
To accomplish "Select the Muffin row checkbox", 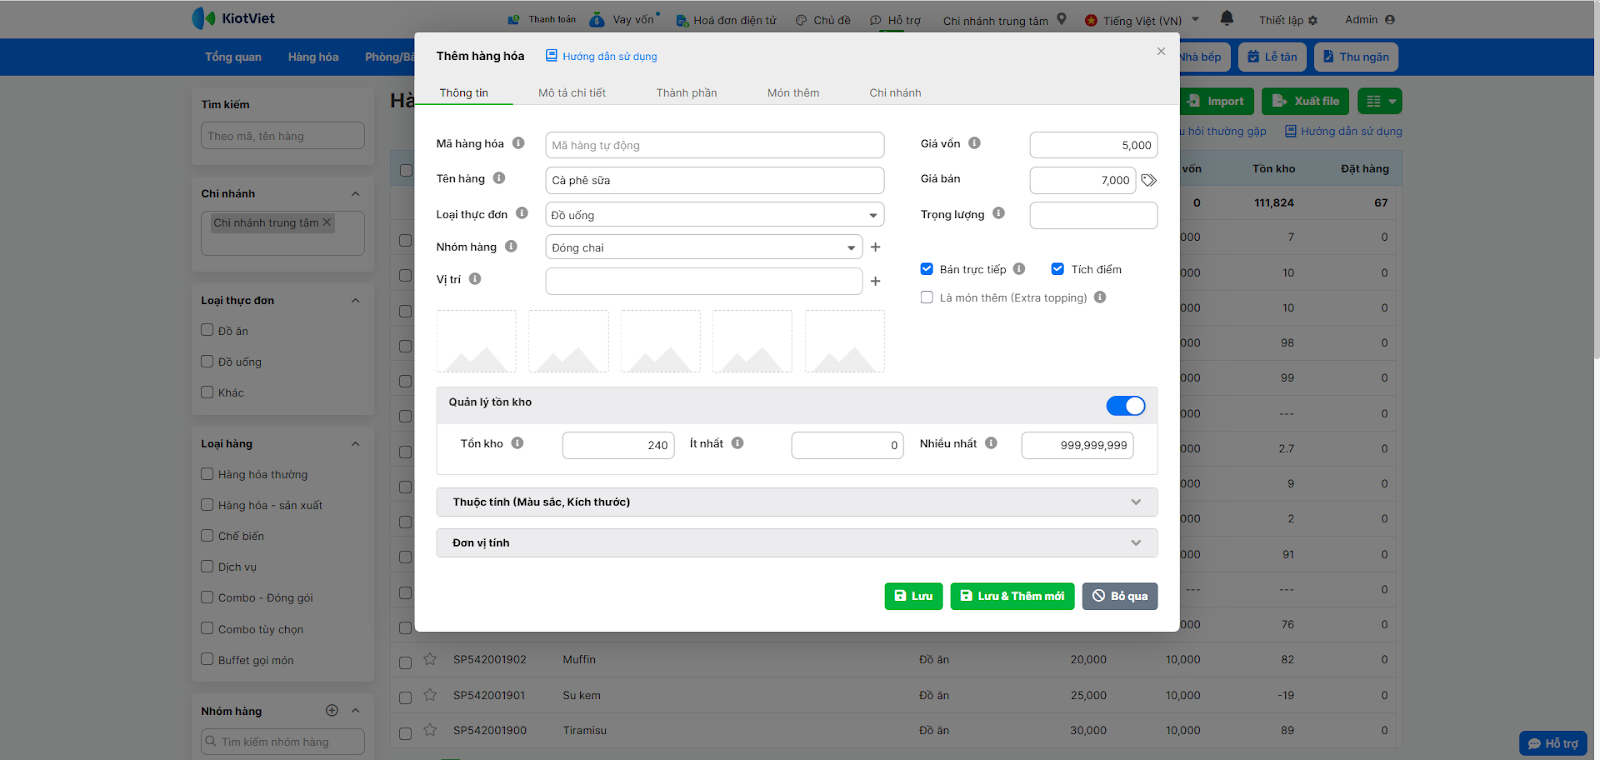I will tap(405, 662).
